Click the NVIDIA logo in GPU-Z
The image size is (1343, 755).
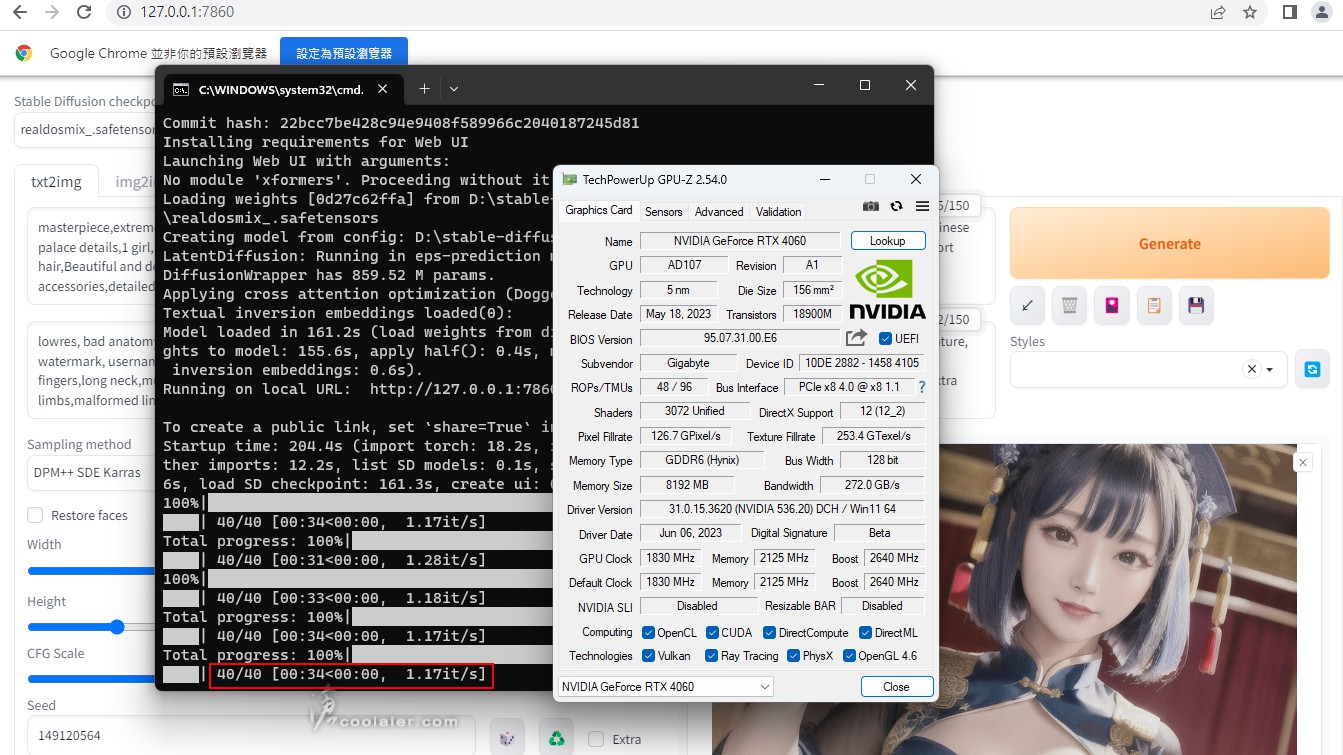point(887,289)
